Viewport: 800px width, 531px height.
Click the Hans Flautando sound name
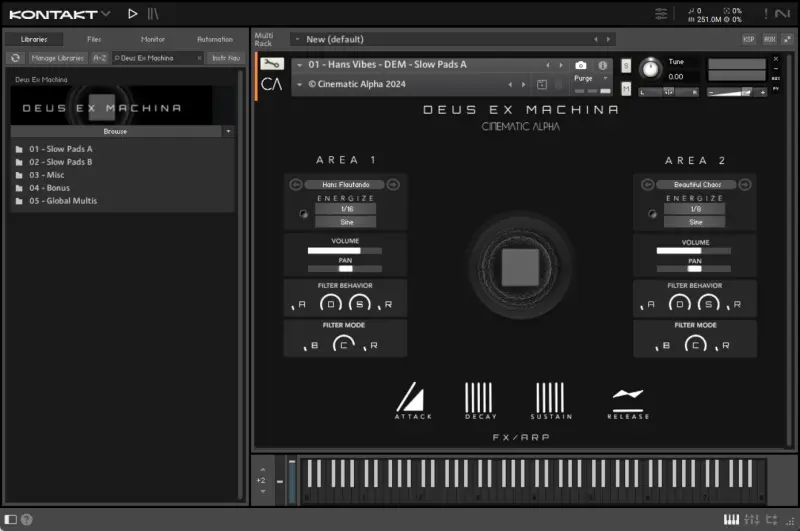click(345, 185)
